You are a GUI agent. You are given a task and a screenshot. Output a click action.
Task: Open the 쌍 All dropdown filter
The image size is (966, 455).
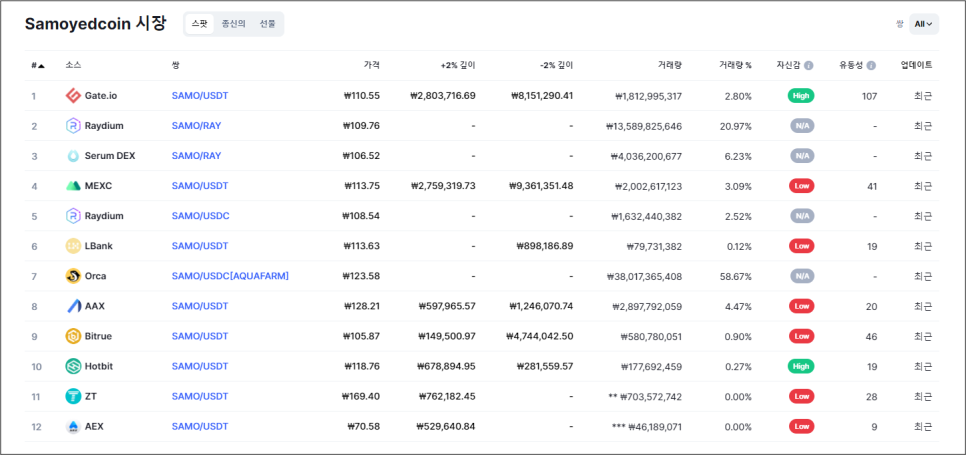click(923, 24)
